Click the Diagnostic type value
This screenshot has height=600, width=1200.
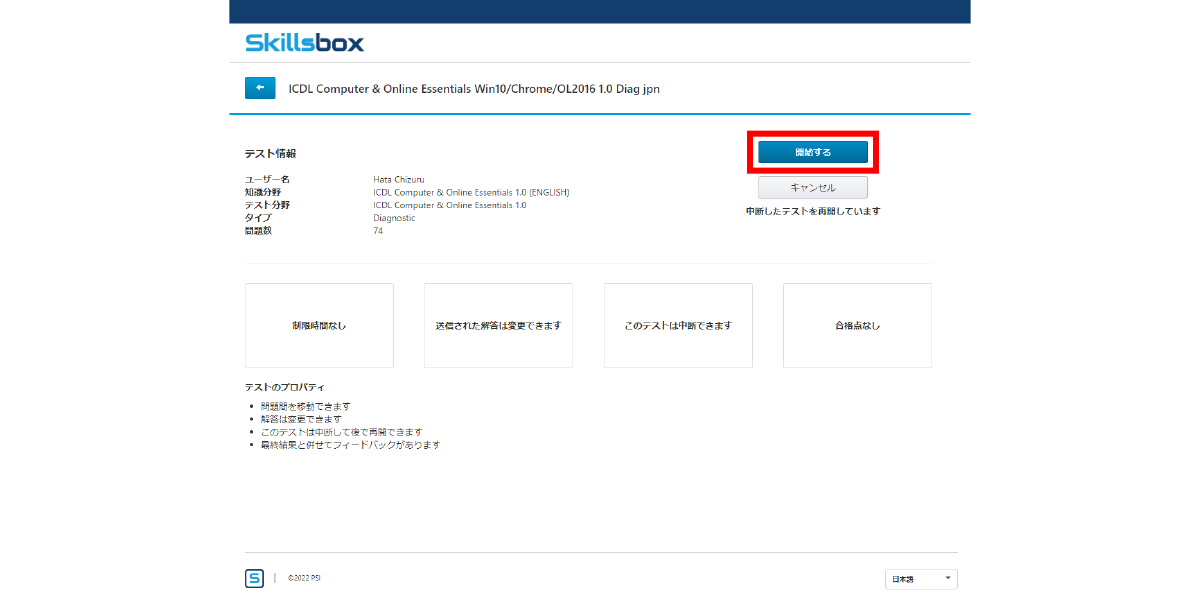394,218
